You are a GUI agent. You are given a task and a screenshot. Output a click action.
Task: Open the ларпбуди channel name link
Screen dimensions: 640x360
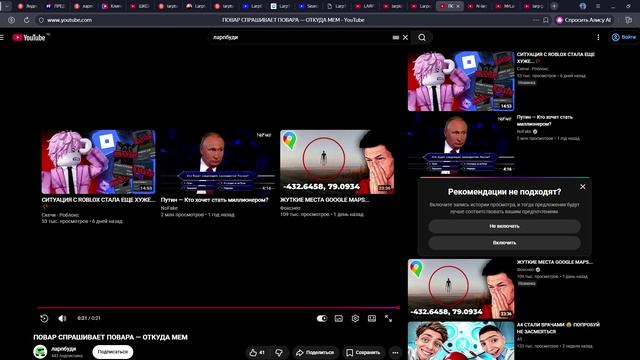[x=64, y=349]
